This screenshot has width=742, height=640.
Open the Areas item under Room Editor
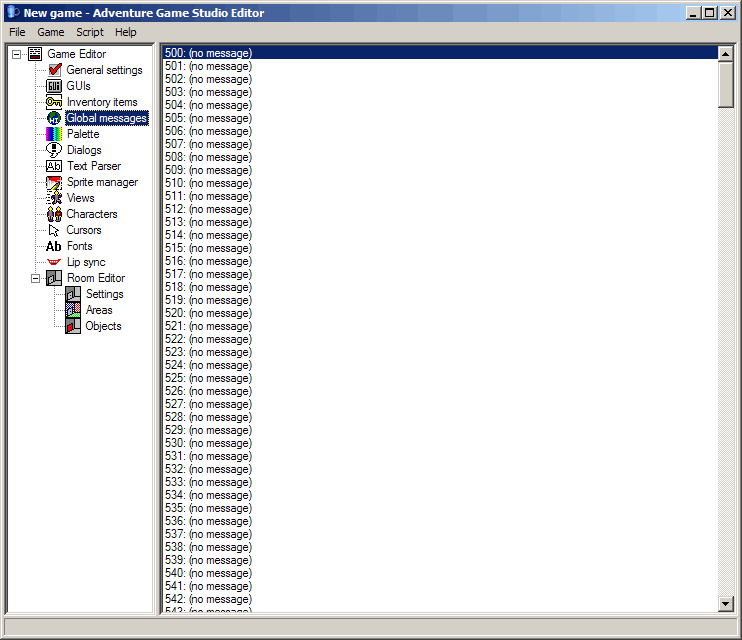[x=99, y=310]
